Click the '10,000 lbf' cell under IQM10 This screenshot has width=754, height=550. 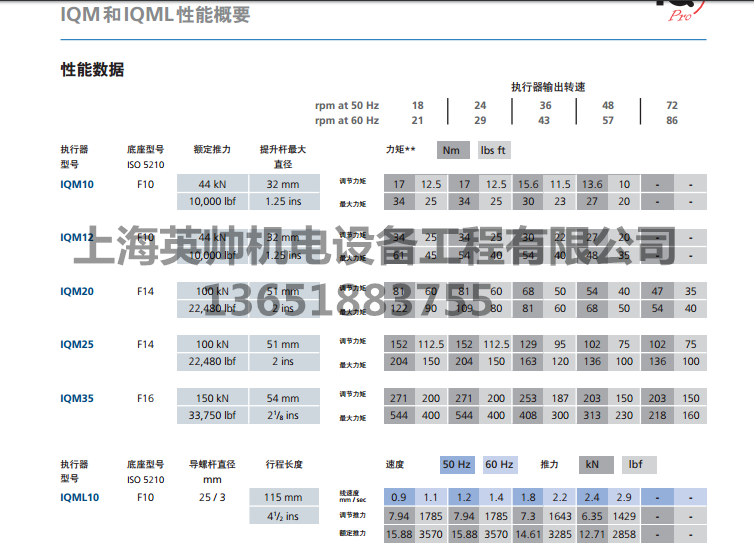213,201
